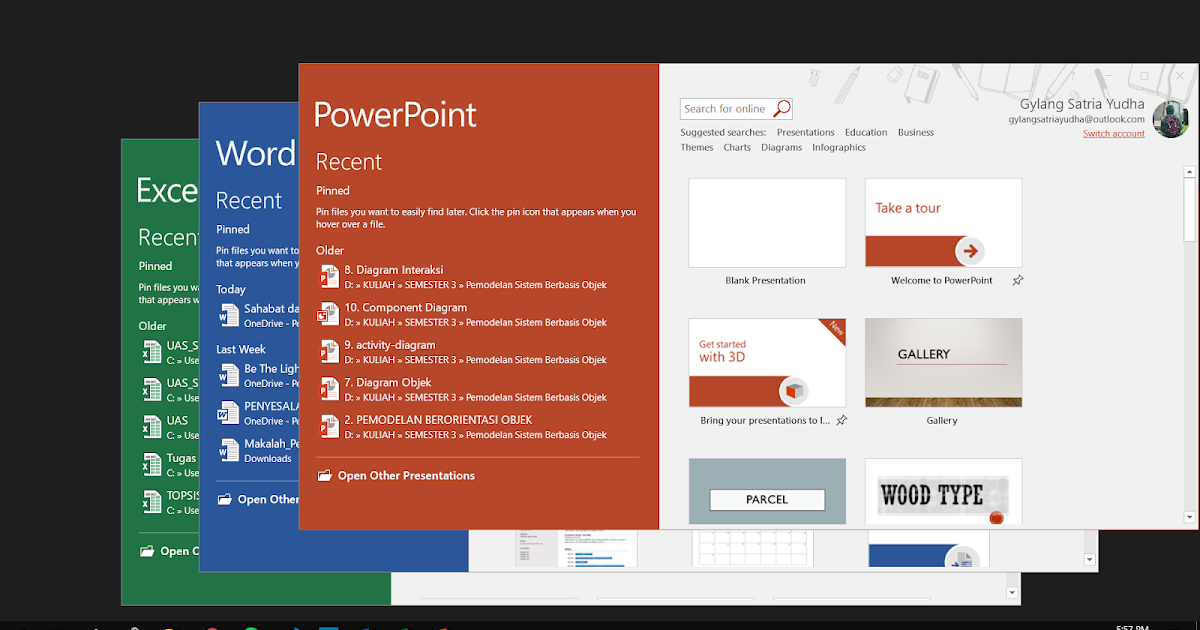Select Business suggested search
The height and width of the screenshot is (630, 1200).
pos(916,132)
